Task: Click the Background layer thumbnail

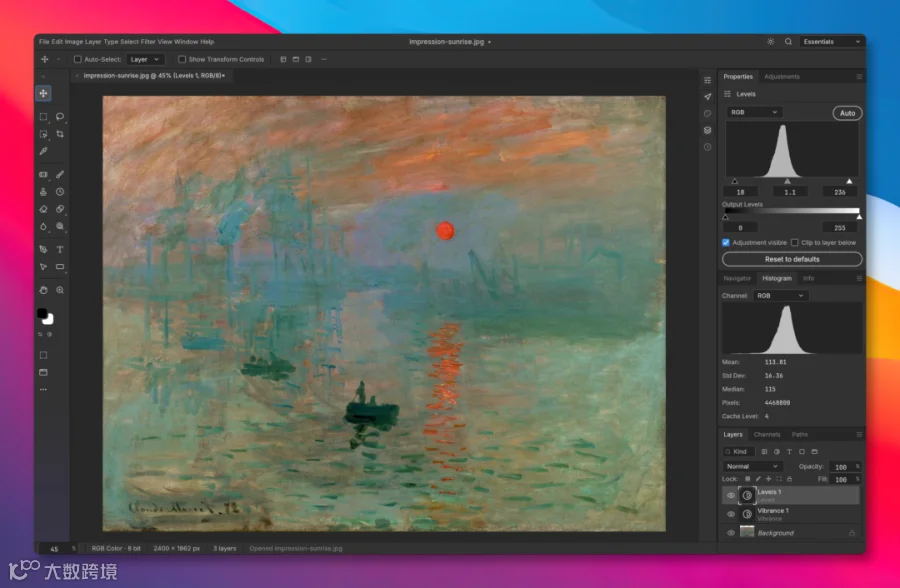Action: tap(747, 532)
